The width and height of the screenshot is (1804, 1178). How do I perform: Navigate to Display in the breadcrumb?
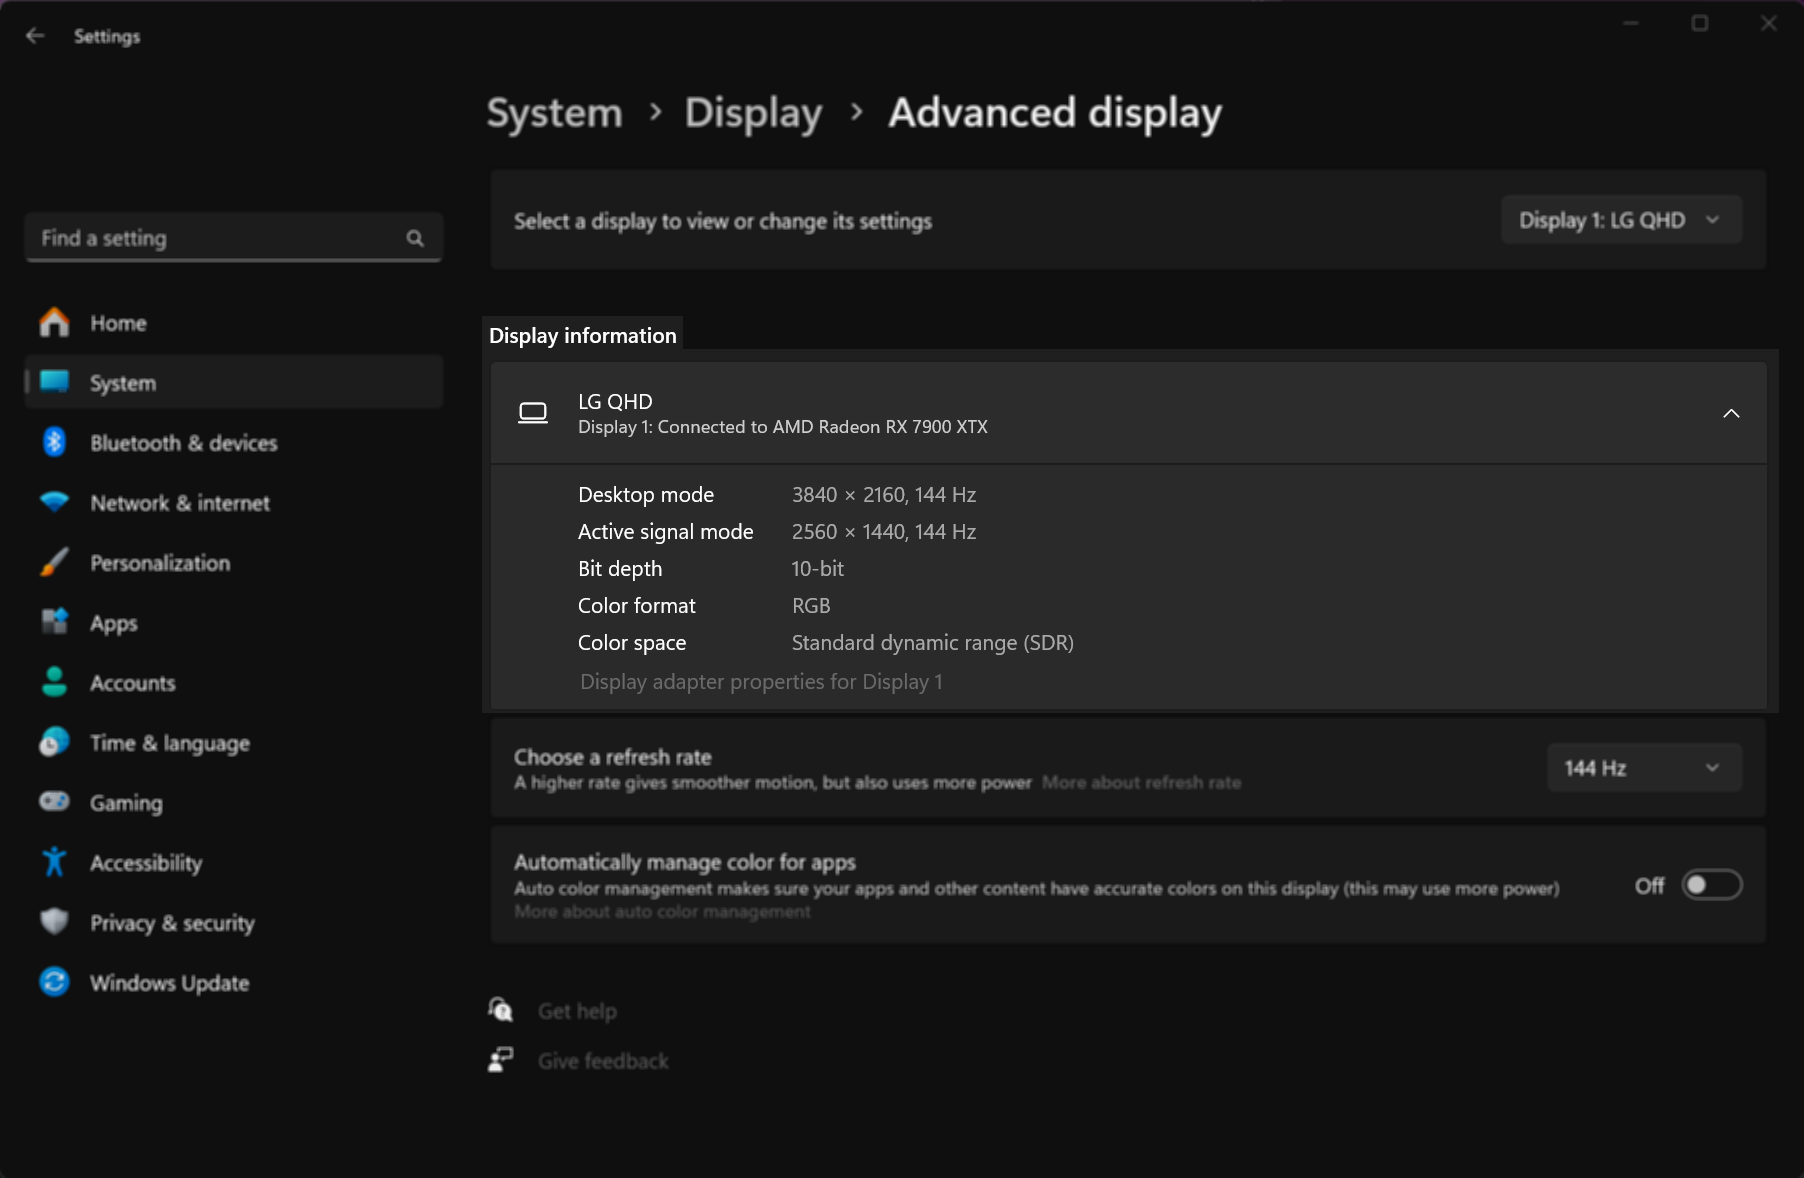click(753, 113)
